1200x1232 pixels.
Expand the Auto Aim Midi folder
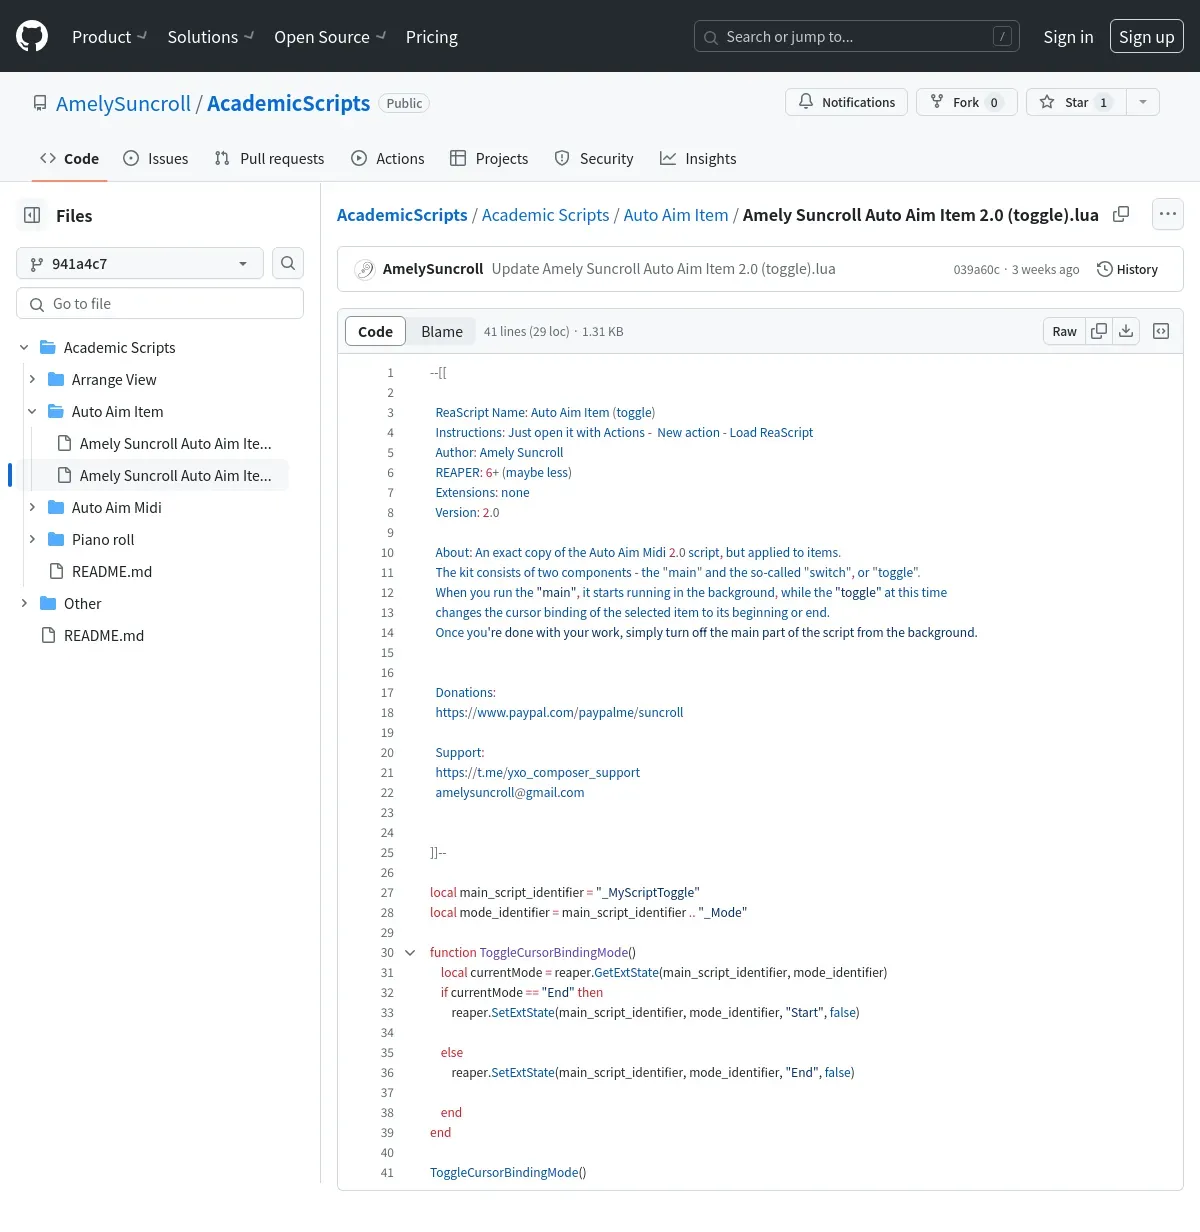pyautogui.click(x=32, y=507)
